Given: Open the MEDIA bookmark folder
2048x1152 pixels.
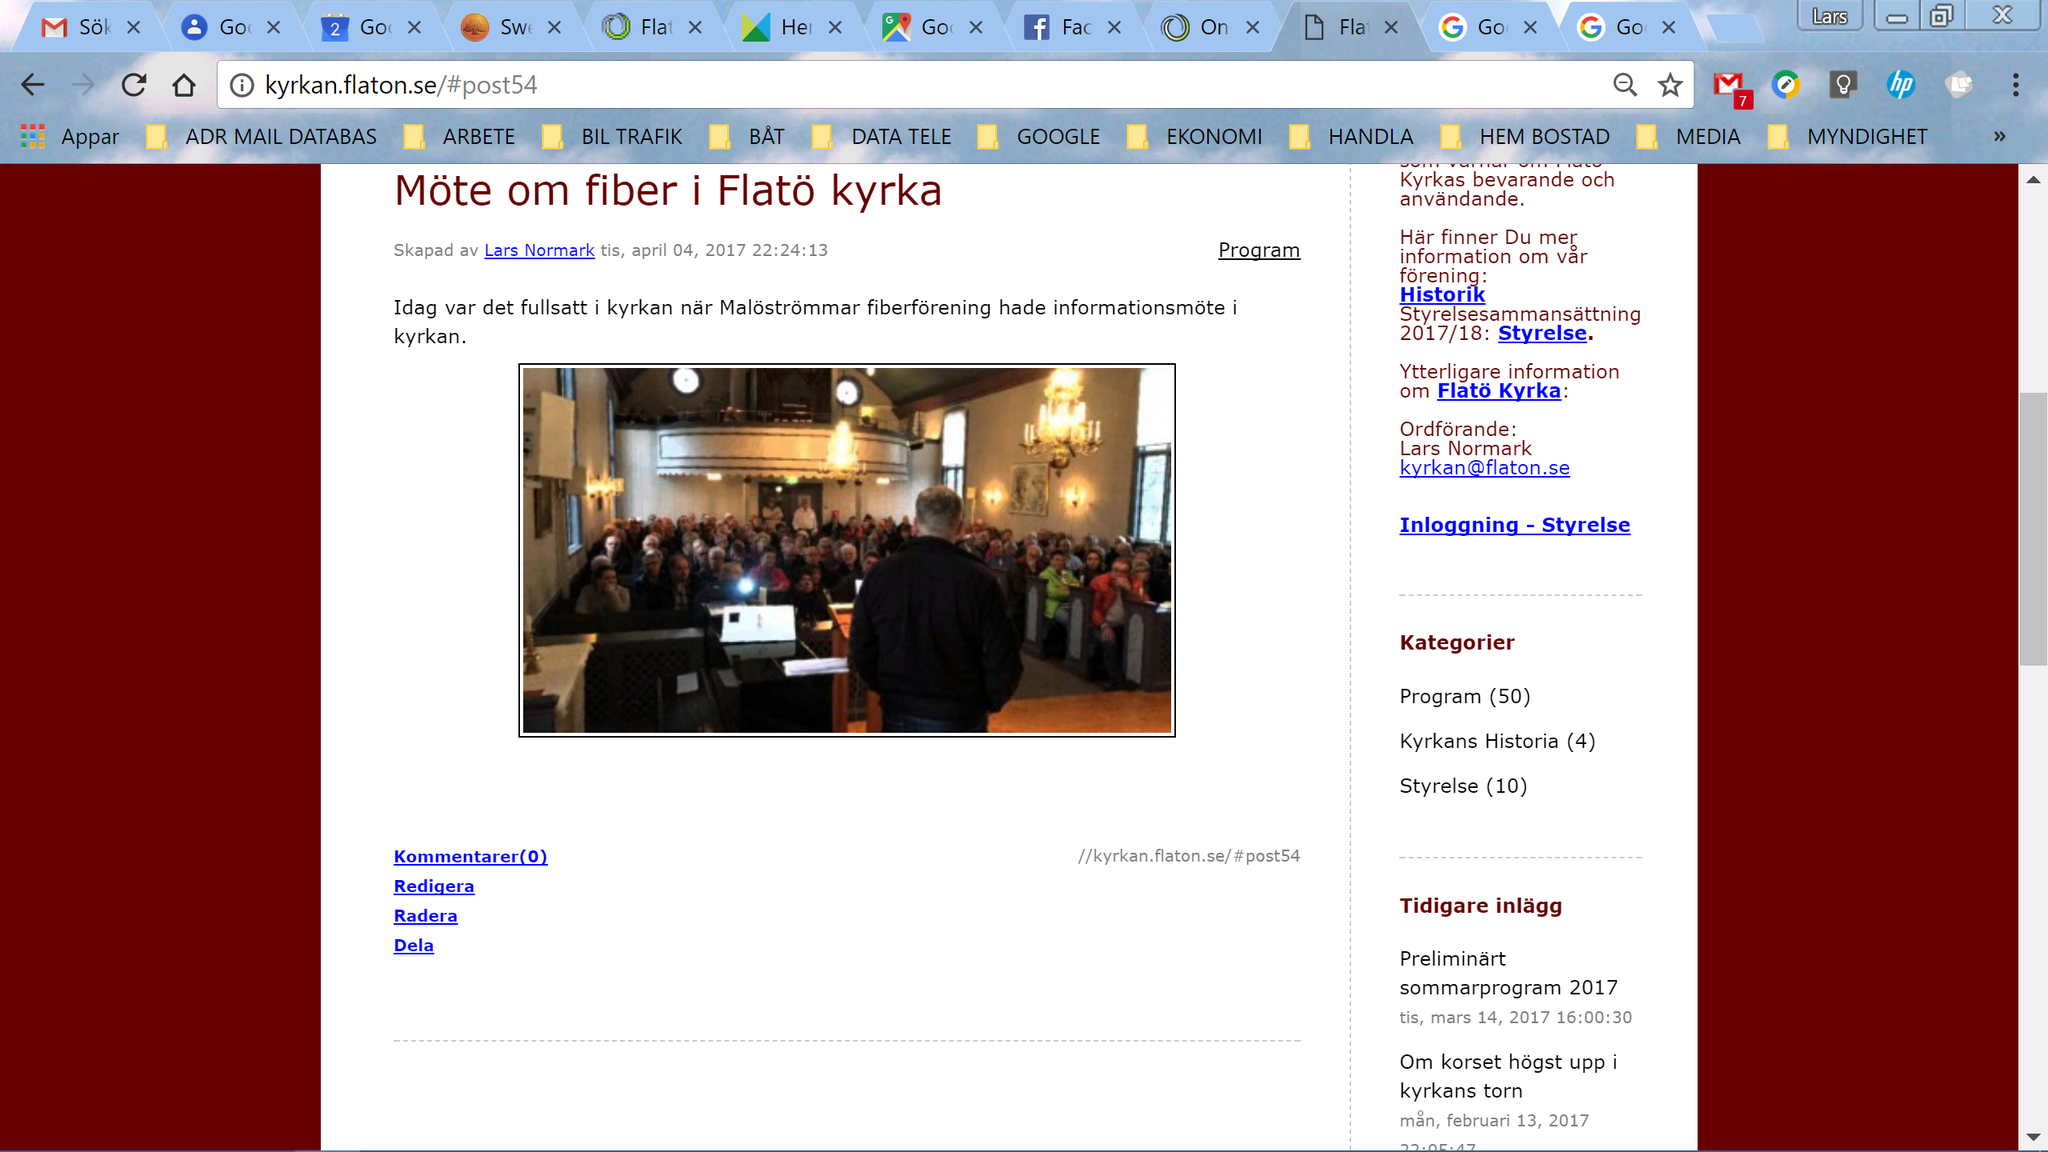Looking at the screenshot, I should click(1689, 137).
